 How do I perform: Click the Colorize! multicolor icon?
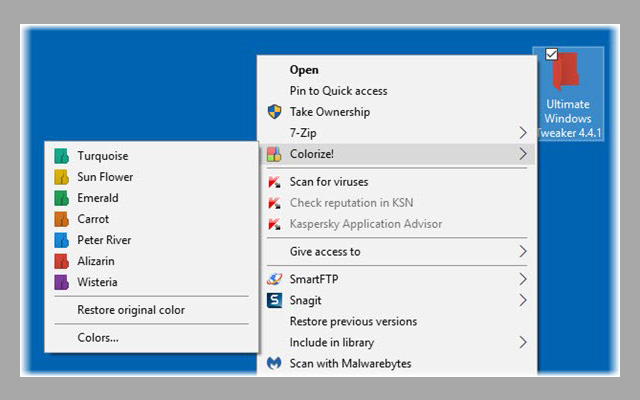coord(274,154)
